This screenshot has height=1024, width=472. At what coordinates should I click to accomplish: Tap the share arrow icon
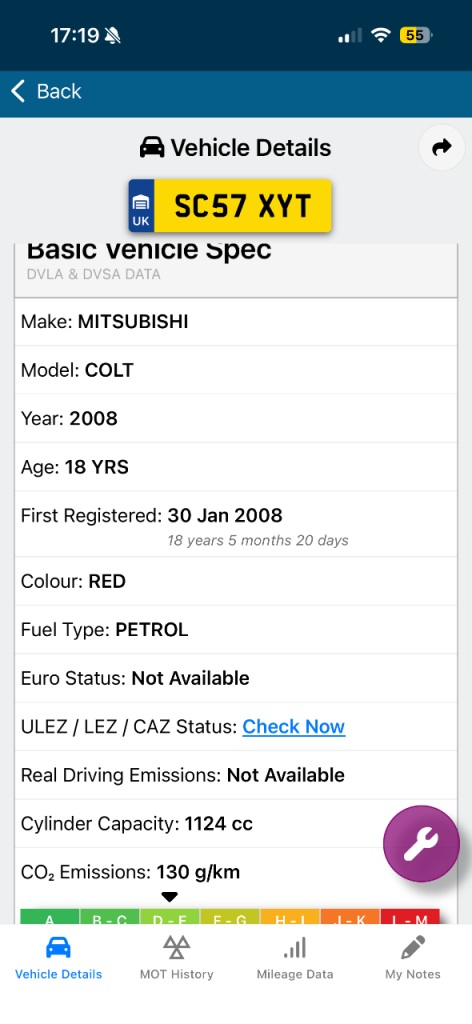tap(442, 148)
